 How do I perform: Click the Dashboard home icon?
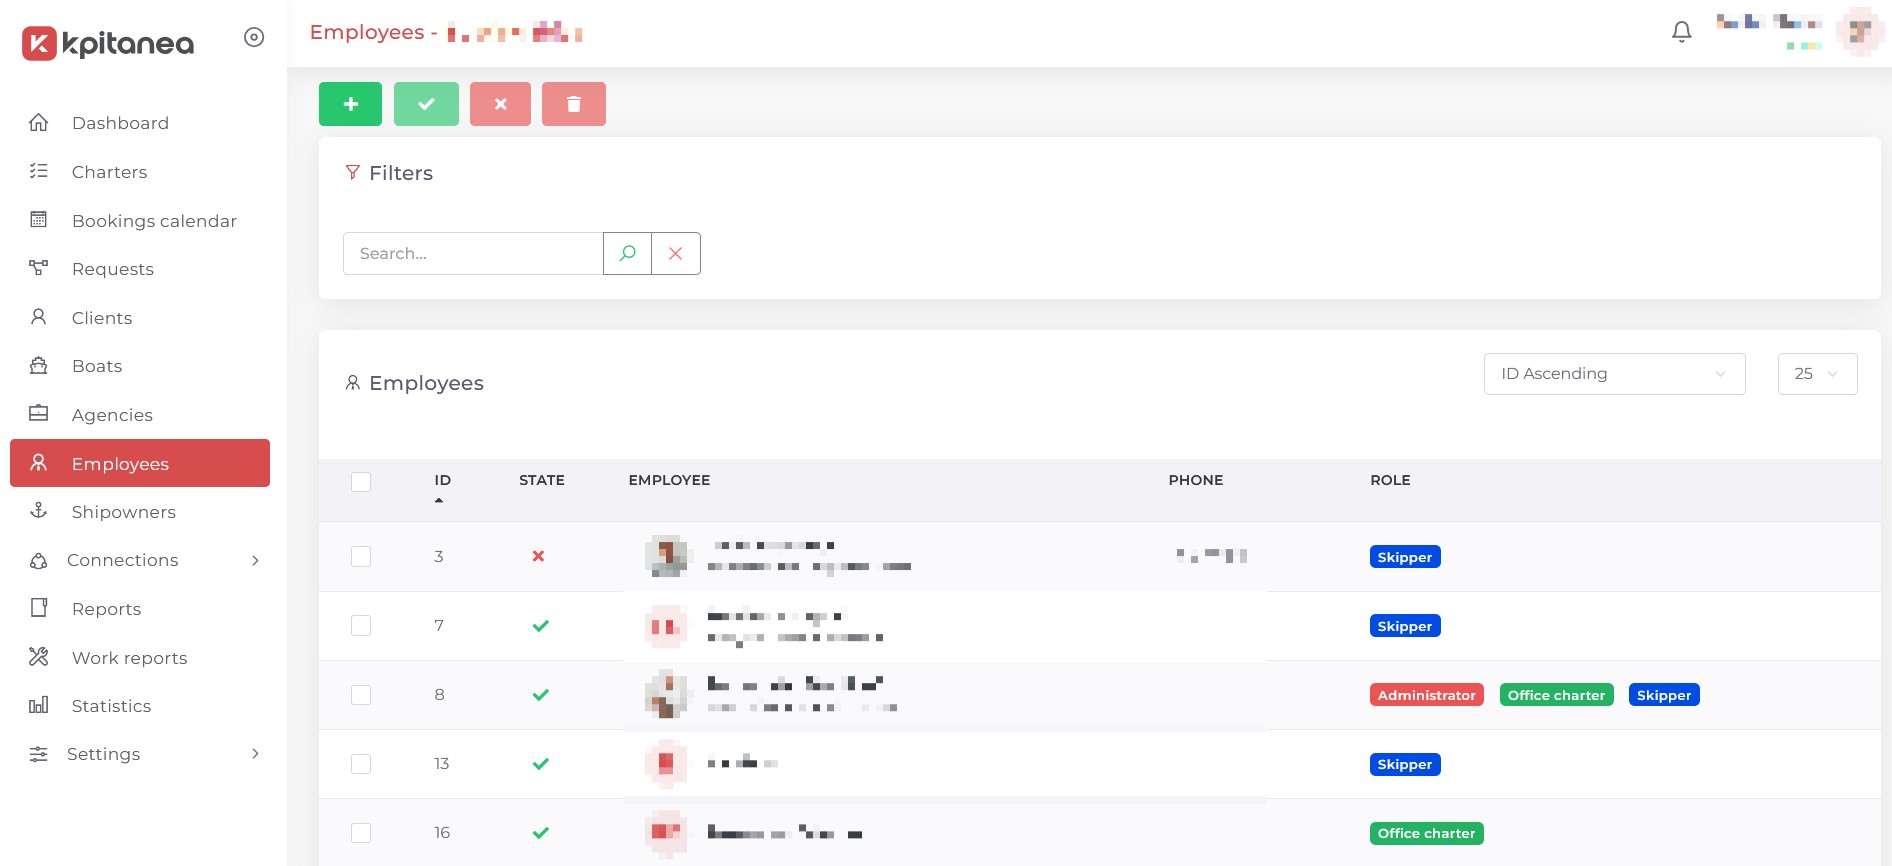point(39,122)
